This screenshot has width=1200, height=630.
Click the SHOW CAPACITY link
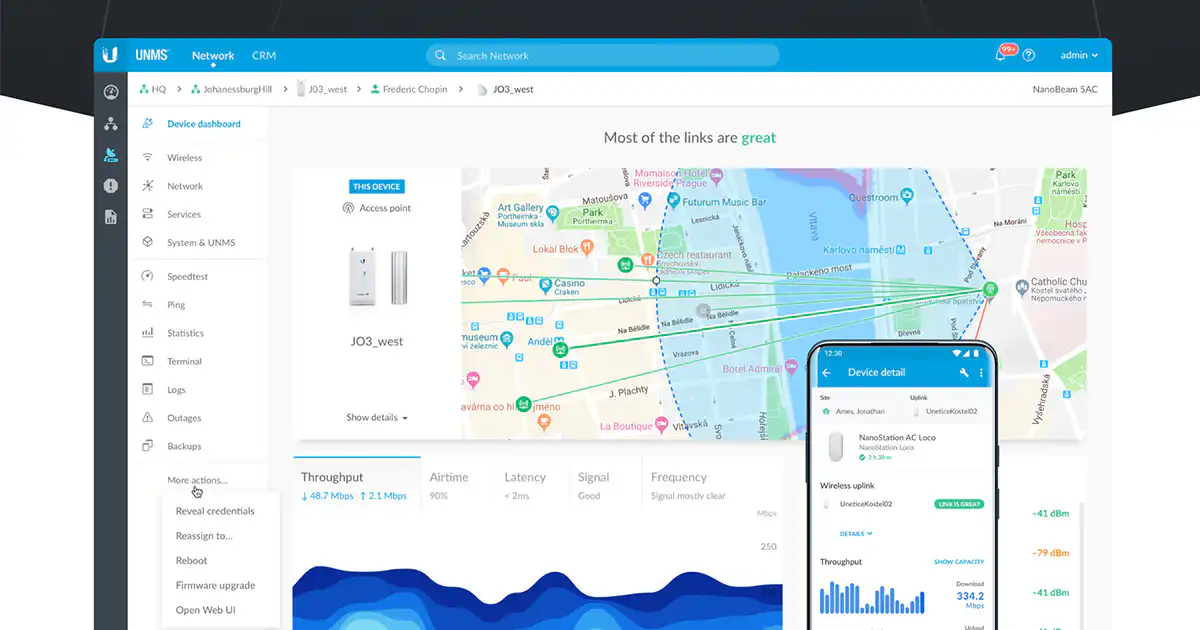coord(958,562)
